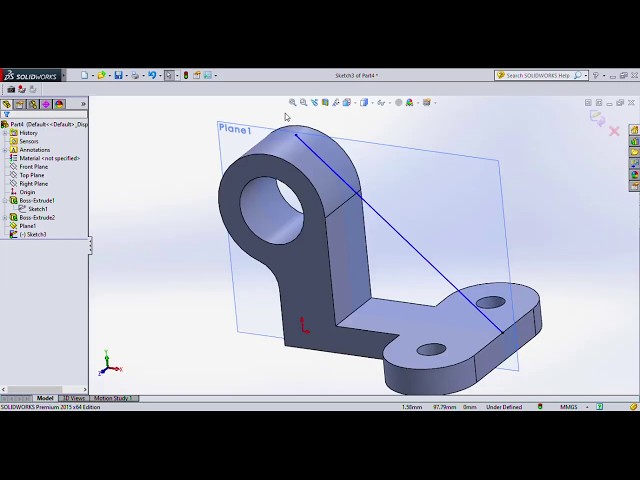
Task: Open the Apply Scene dropdown arrow
Action: click(418, 103)
